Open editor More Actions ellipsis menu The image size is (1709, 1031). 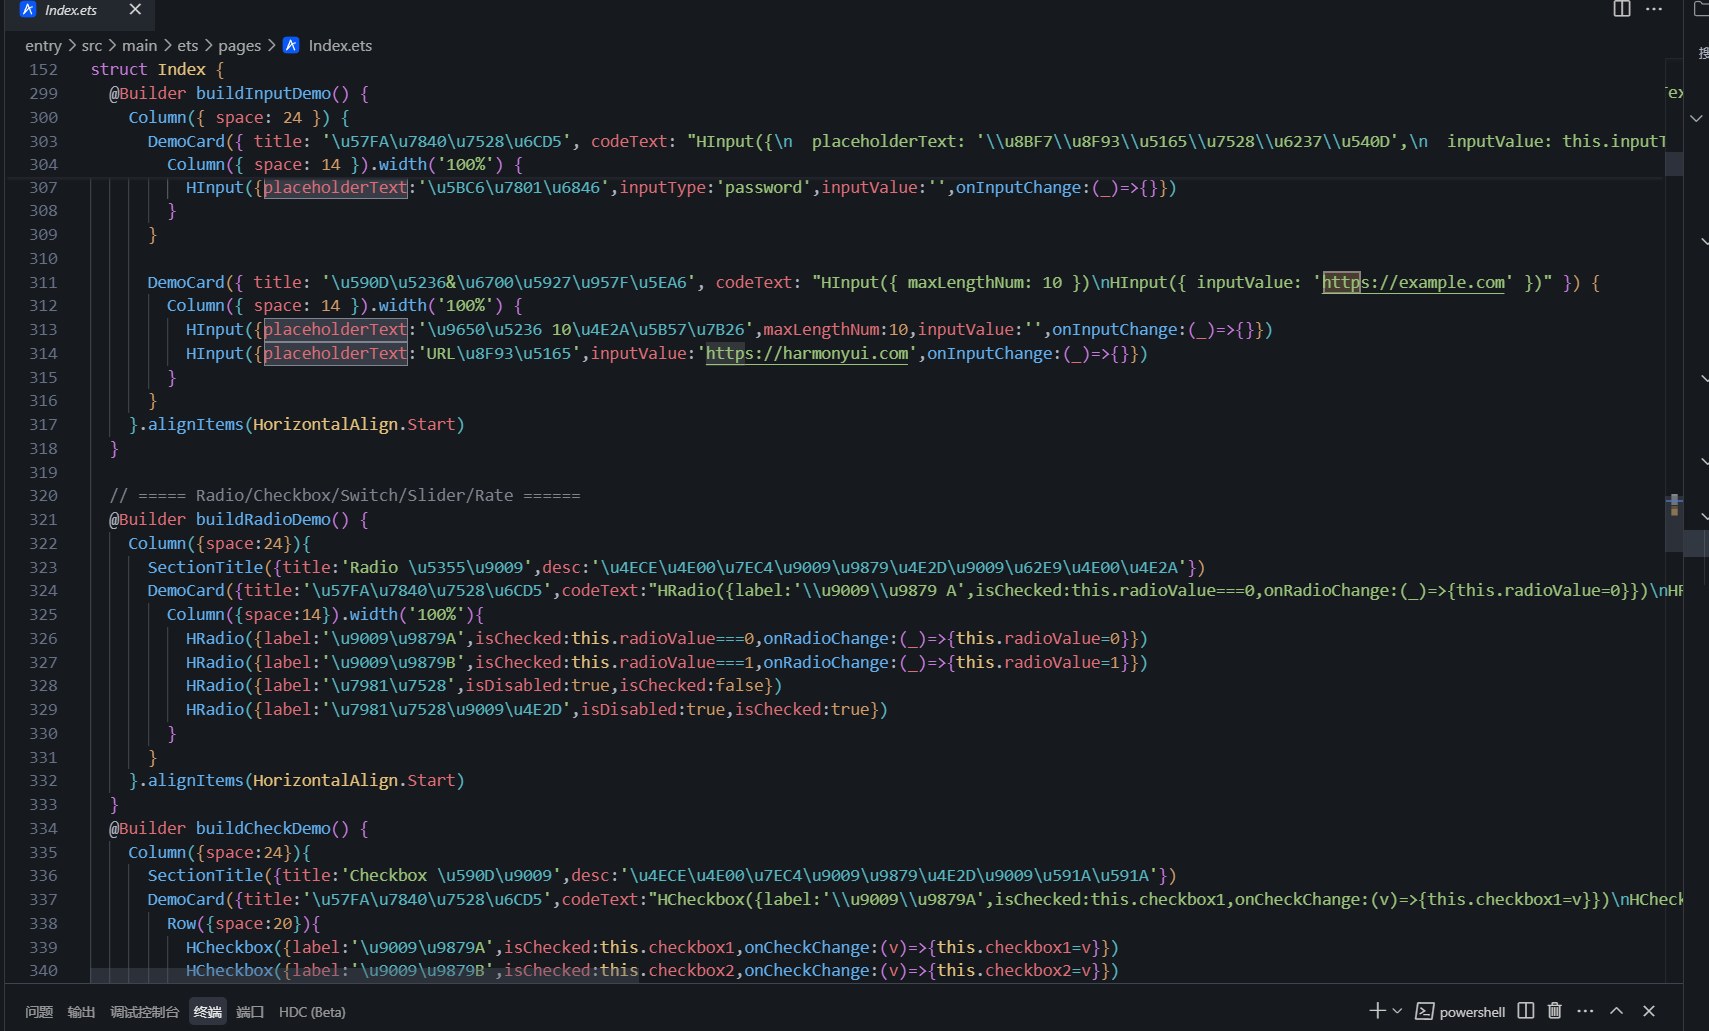1654,9
